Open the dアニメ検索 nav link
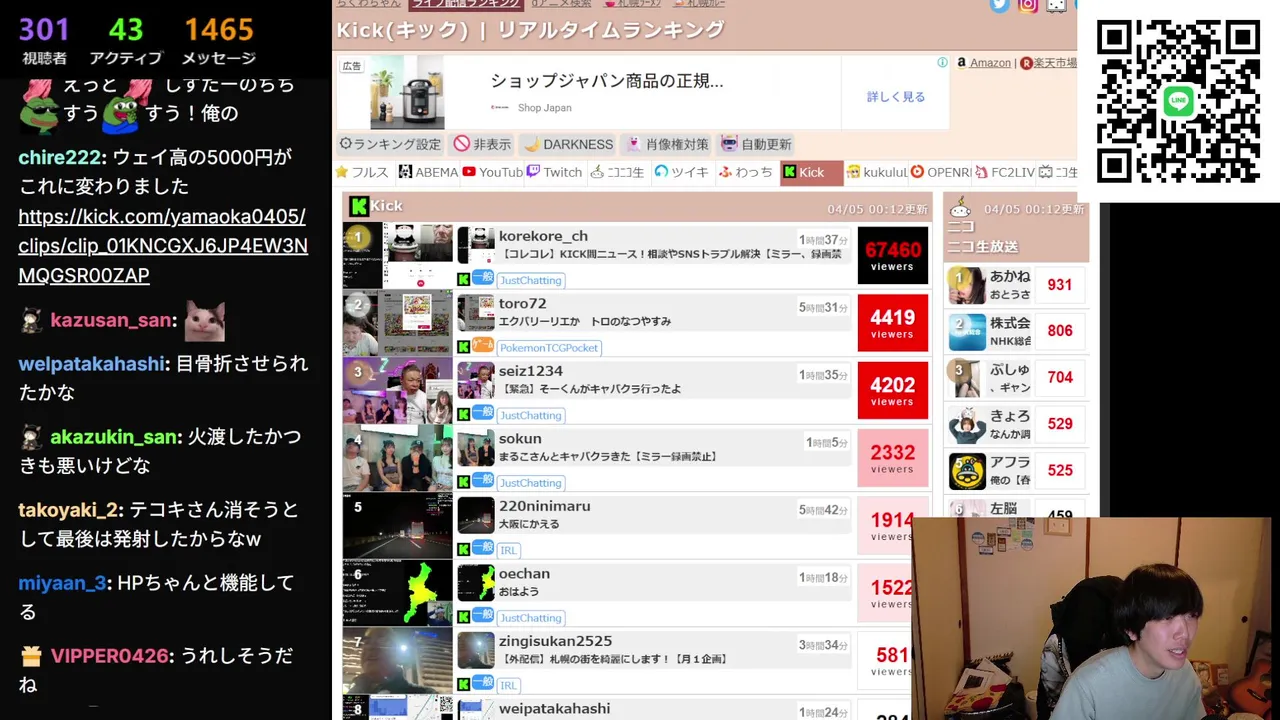Screen dimensions: 1280x720 tap(561, 4)
